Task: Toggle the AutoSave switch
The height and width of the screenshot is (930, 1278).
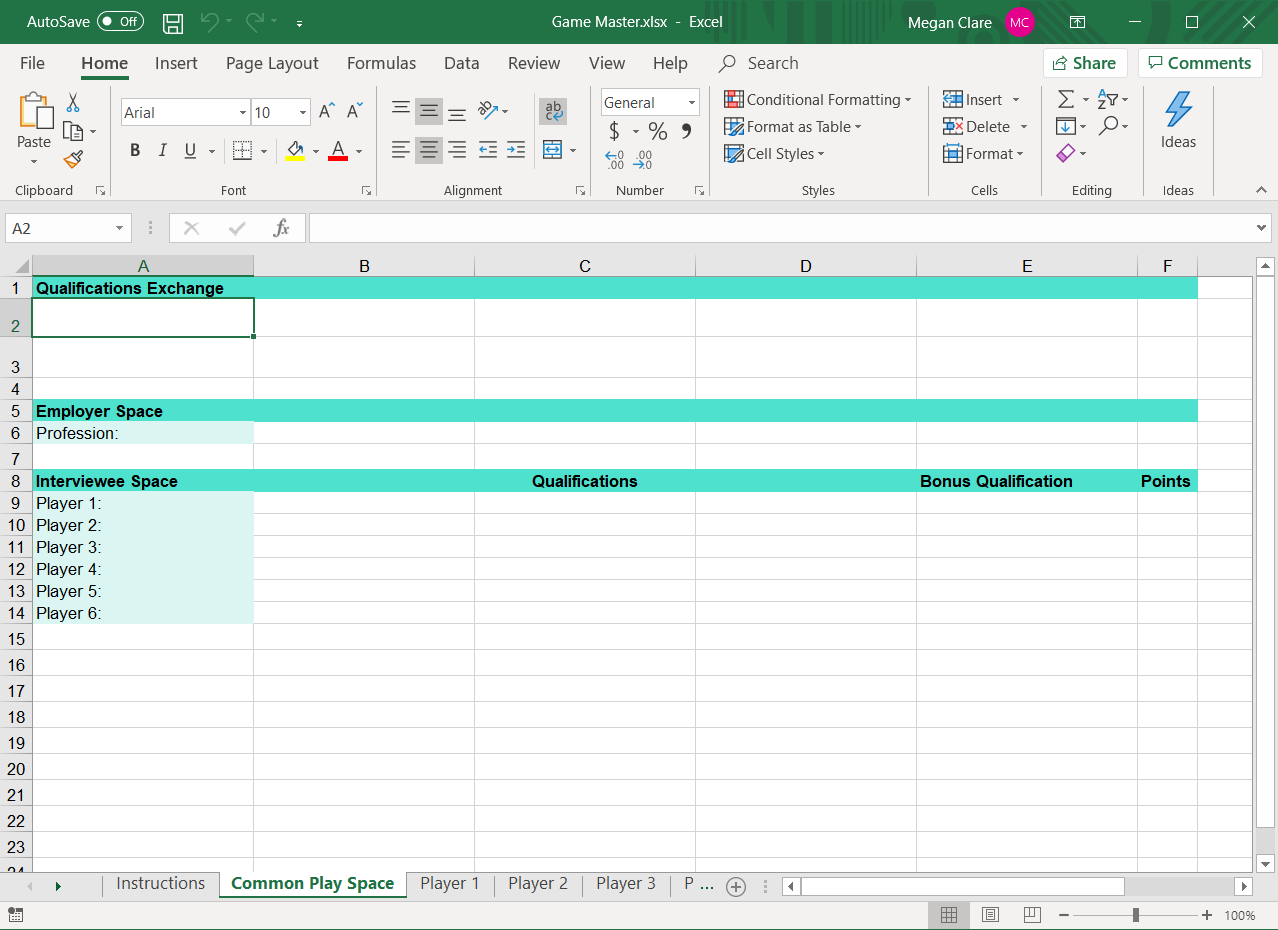Action: (120, 22)
